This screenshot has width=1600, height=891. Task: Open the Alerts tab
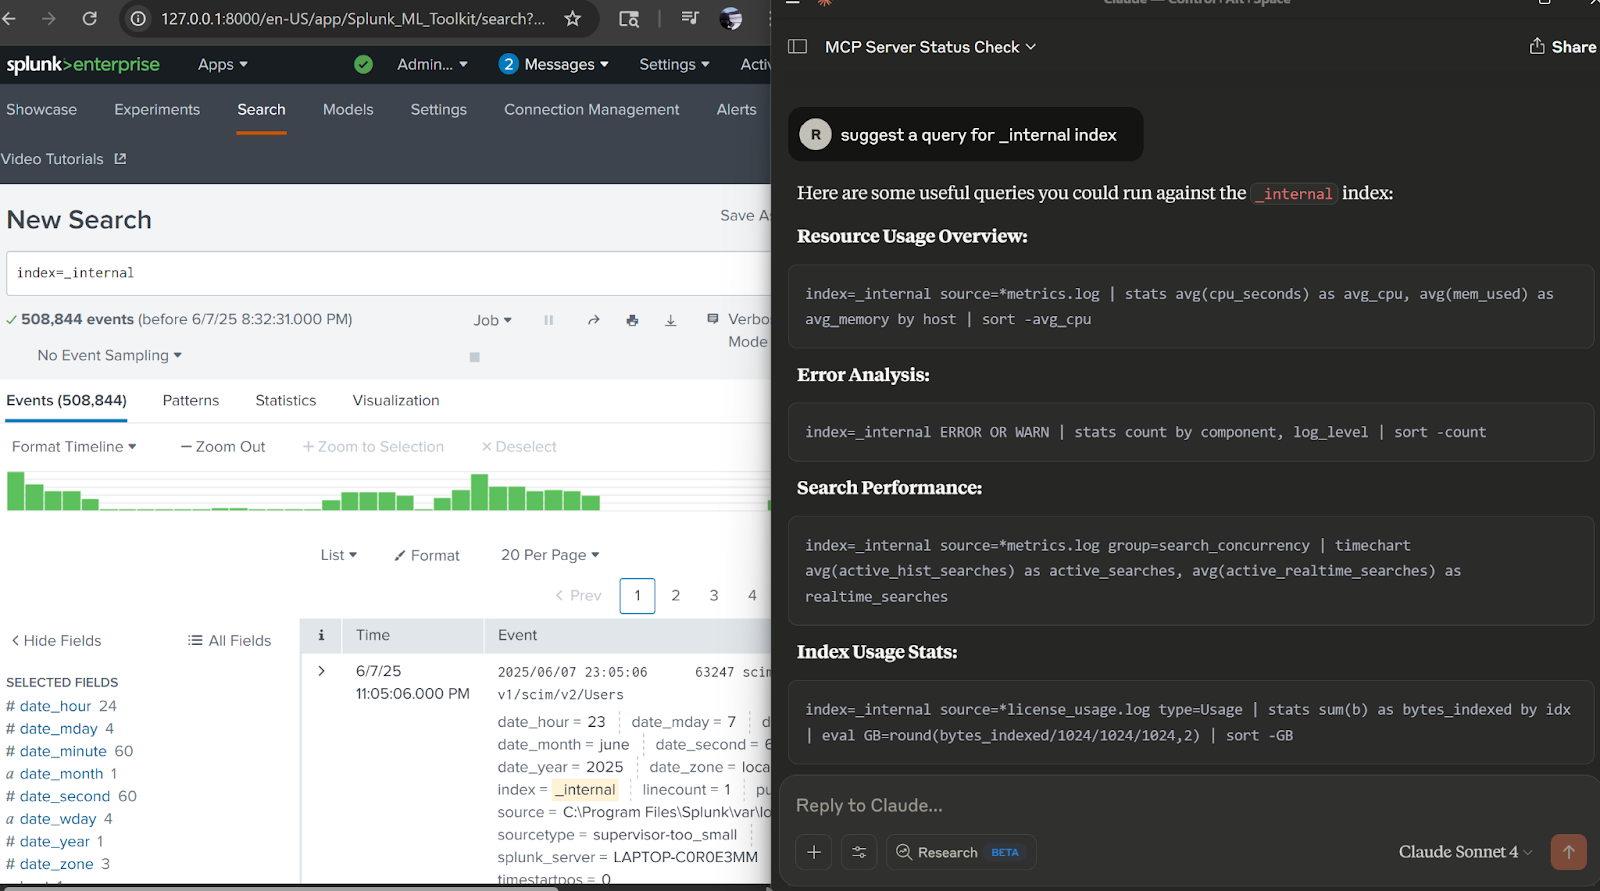tap(736, 109)
